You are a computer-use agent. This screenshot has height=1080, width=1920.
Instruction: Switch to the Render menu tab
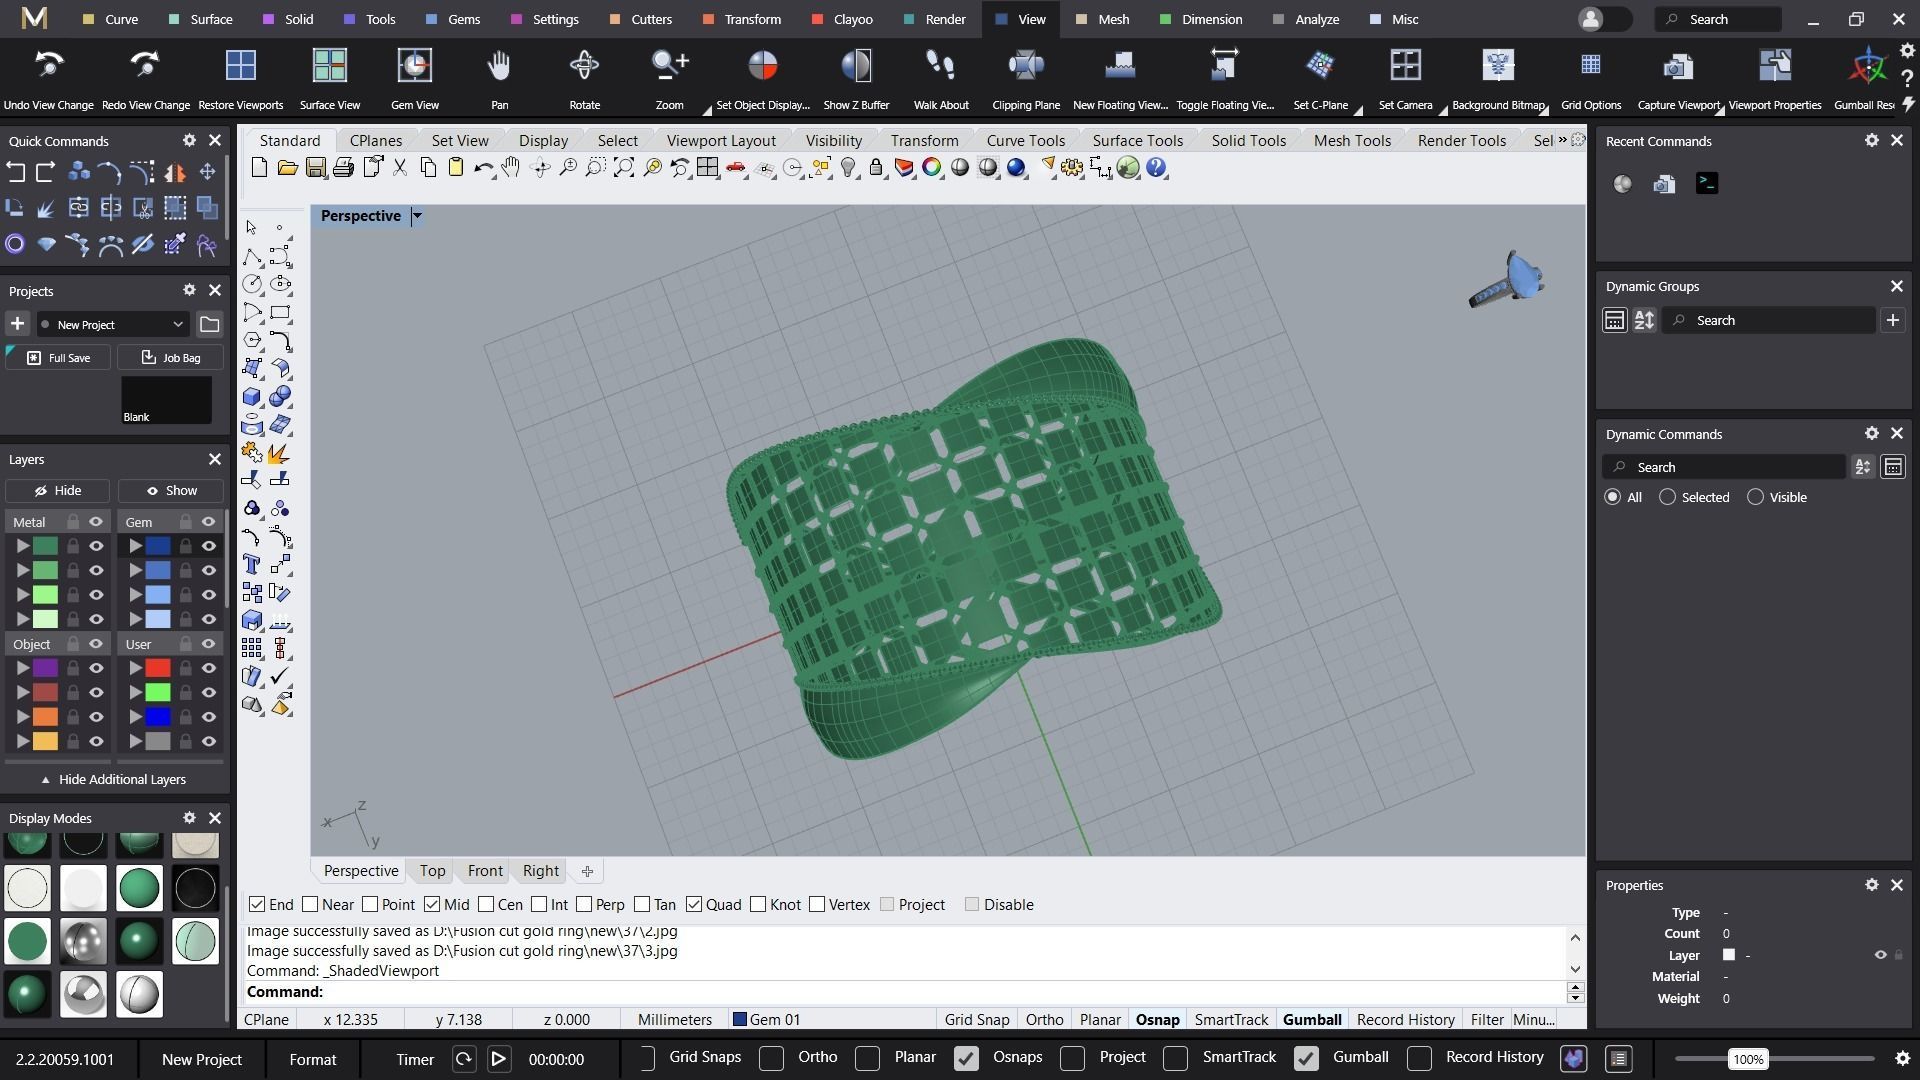point(934,19)
